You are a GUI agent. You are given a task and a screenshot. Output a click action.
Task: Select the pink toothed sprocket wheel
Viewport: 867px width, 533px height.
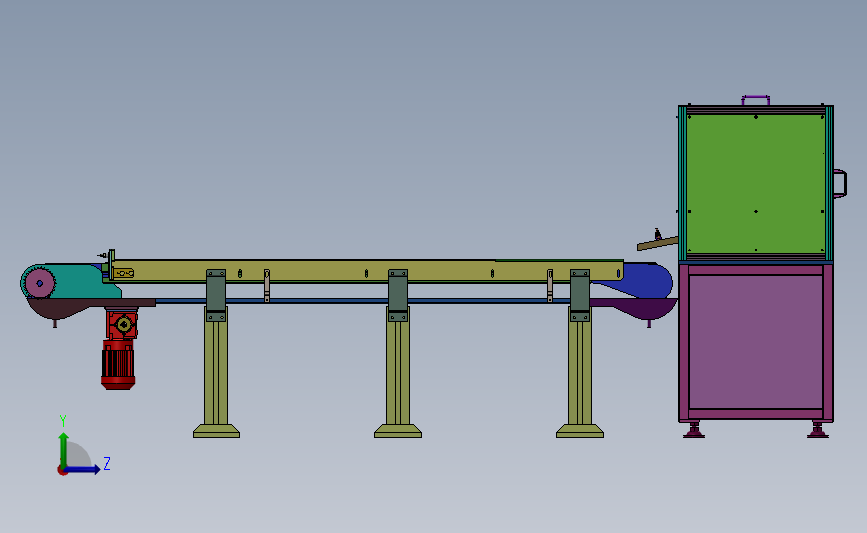(39, 284)
